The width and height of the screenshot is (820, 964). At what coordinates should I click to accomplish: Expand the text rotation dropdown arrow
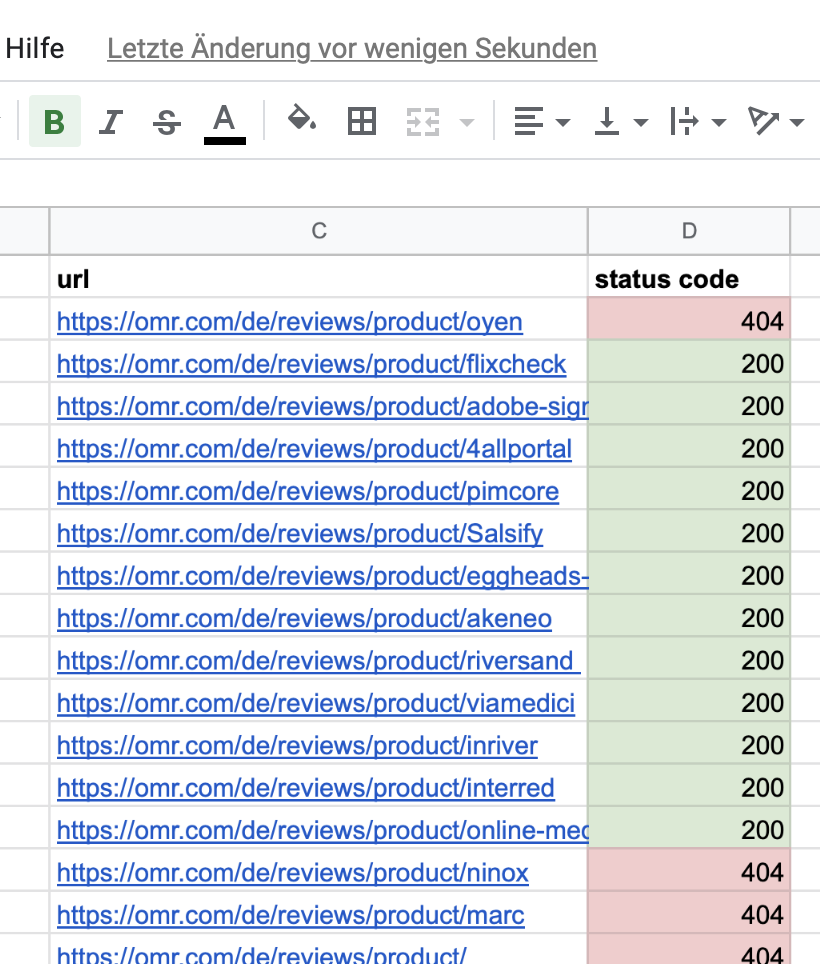[x=797, y=122]
